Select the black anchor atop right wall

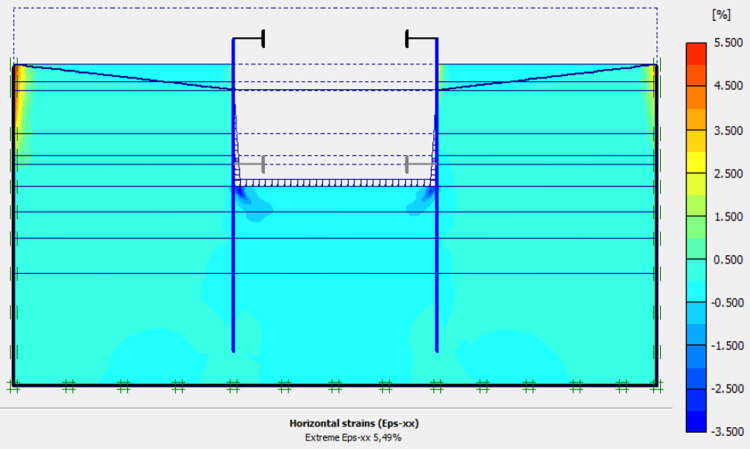click(421, 38)
